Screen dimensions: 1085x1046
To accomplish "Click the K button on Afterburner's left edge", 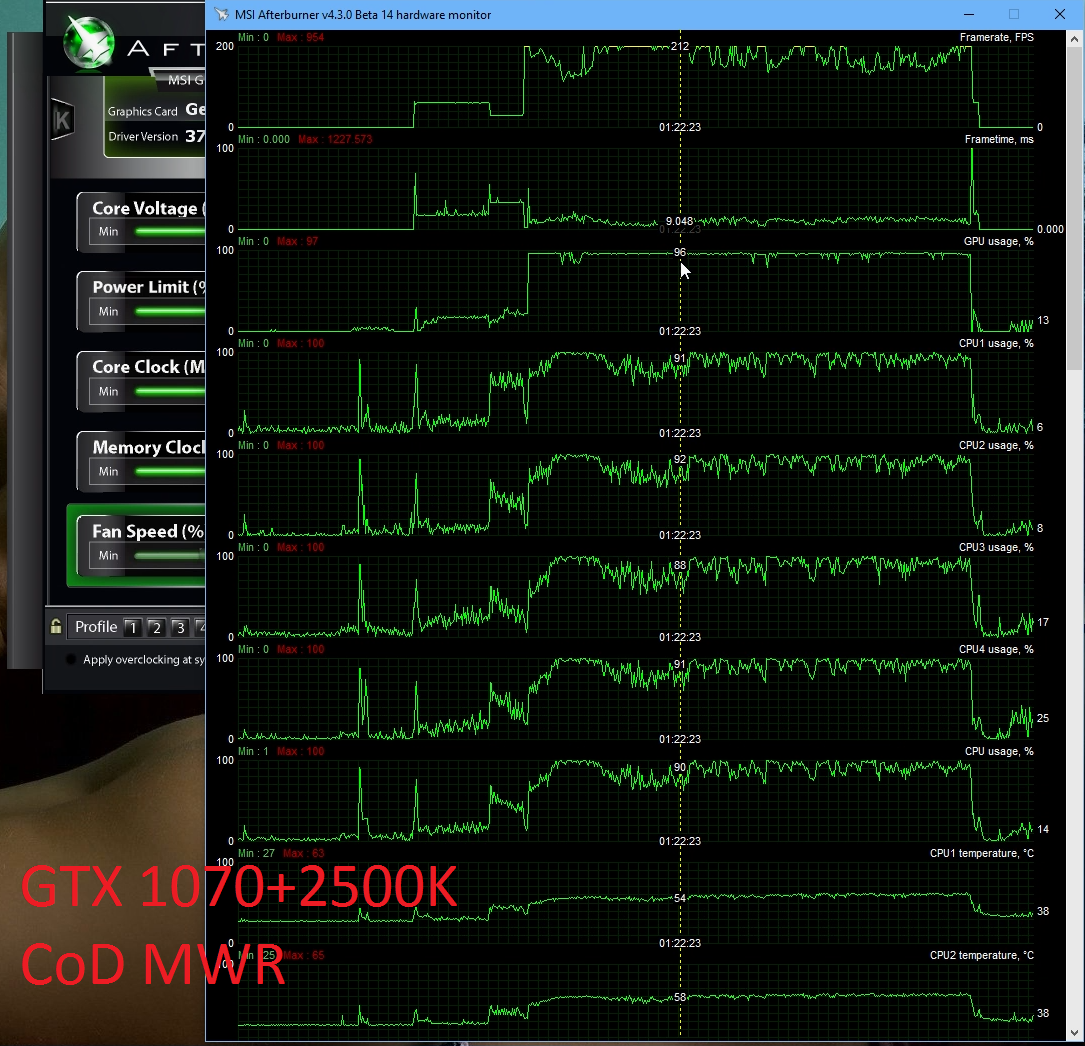I will point(63,120).
